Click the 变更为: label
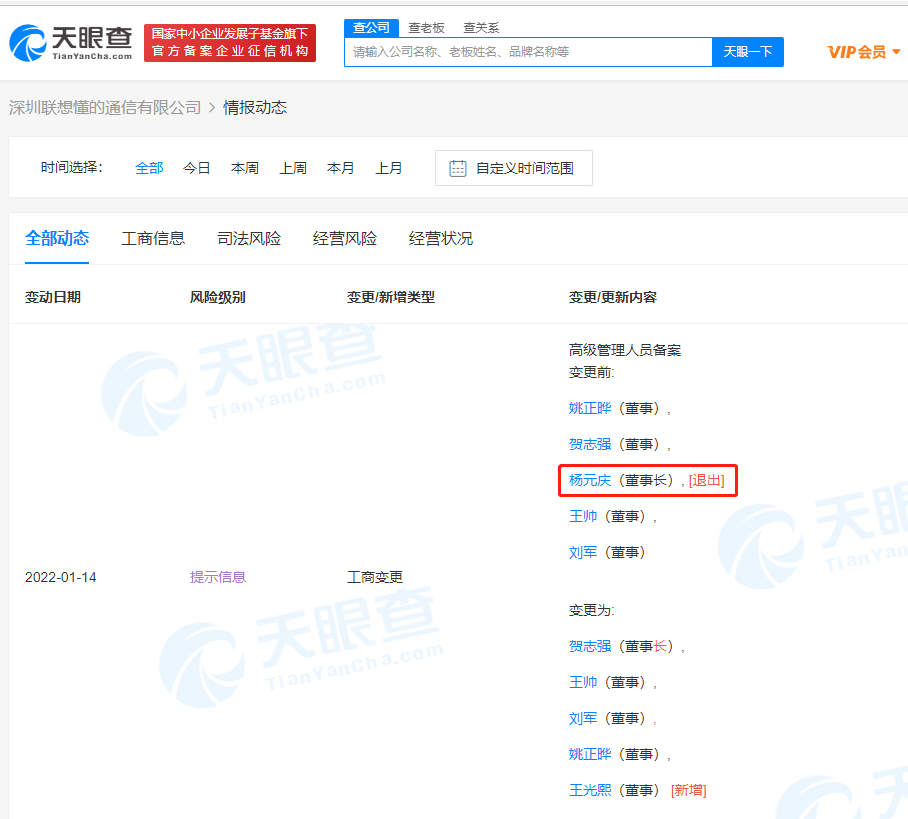 (x=591, y=610)
